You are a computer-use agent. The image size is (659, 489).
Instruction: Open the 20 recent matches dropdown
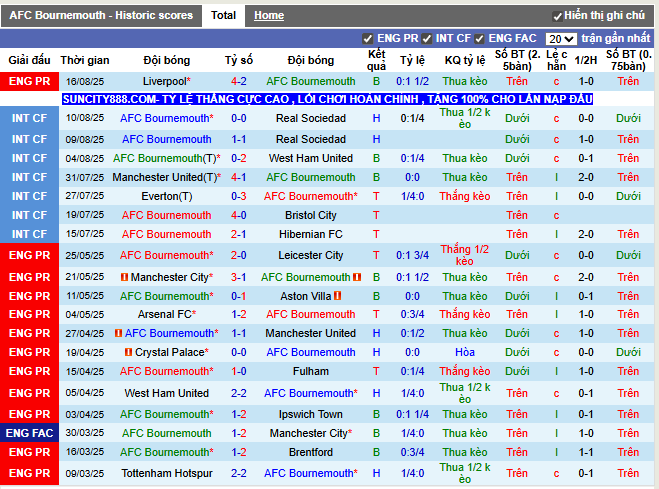pyautogui.click(x=561, y=39)
